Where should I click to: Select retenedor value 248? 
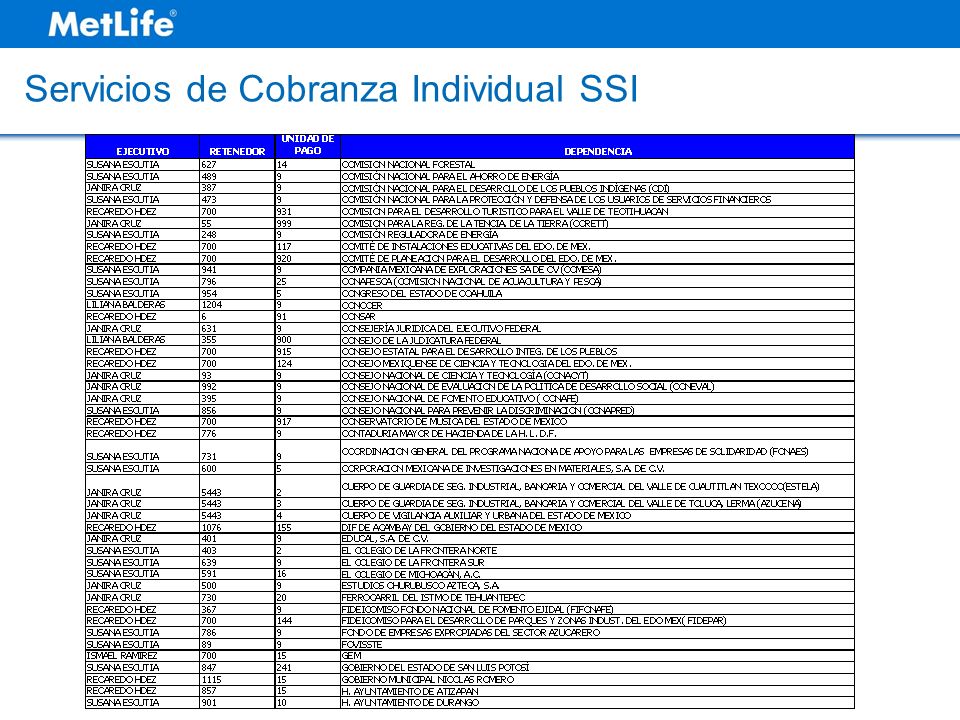pyautogui.click(x=209, y=234)
